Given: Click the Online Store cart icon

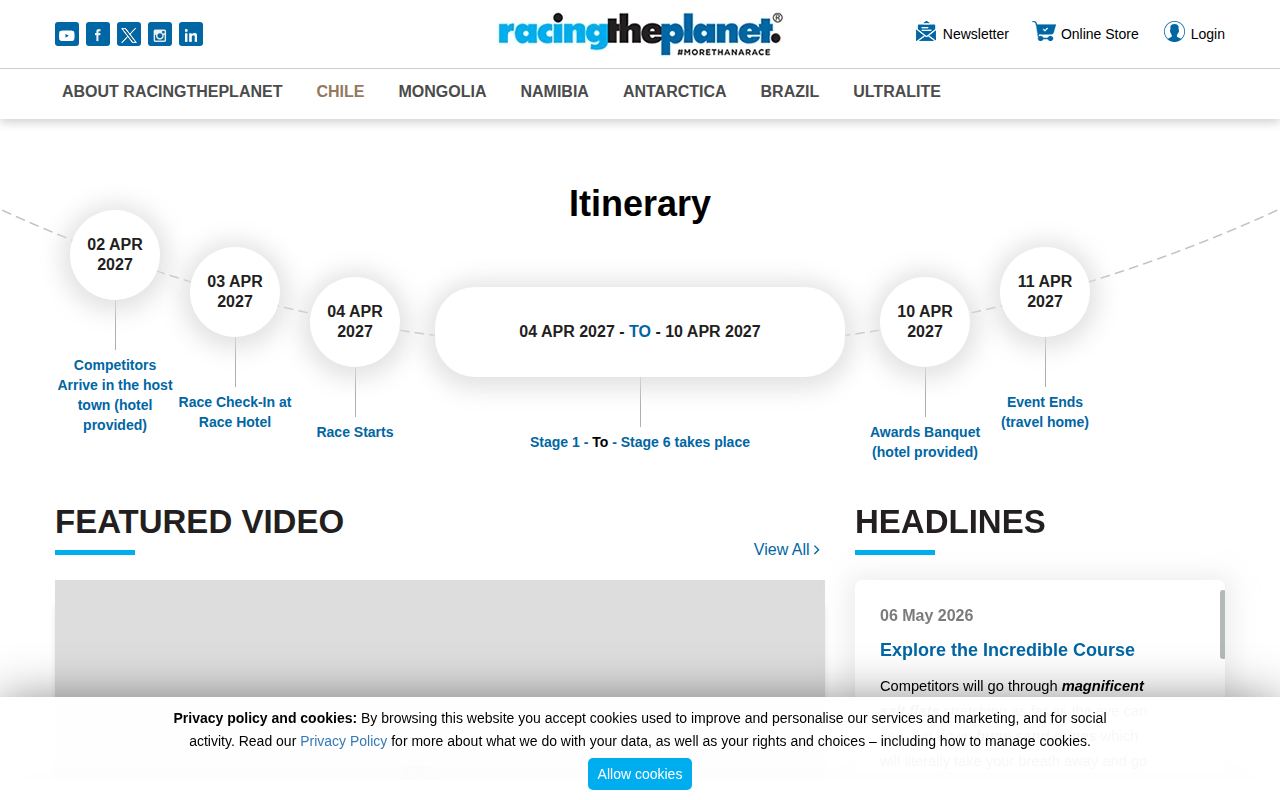Looking at the screenshot, I should [1044, 32].
